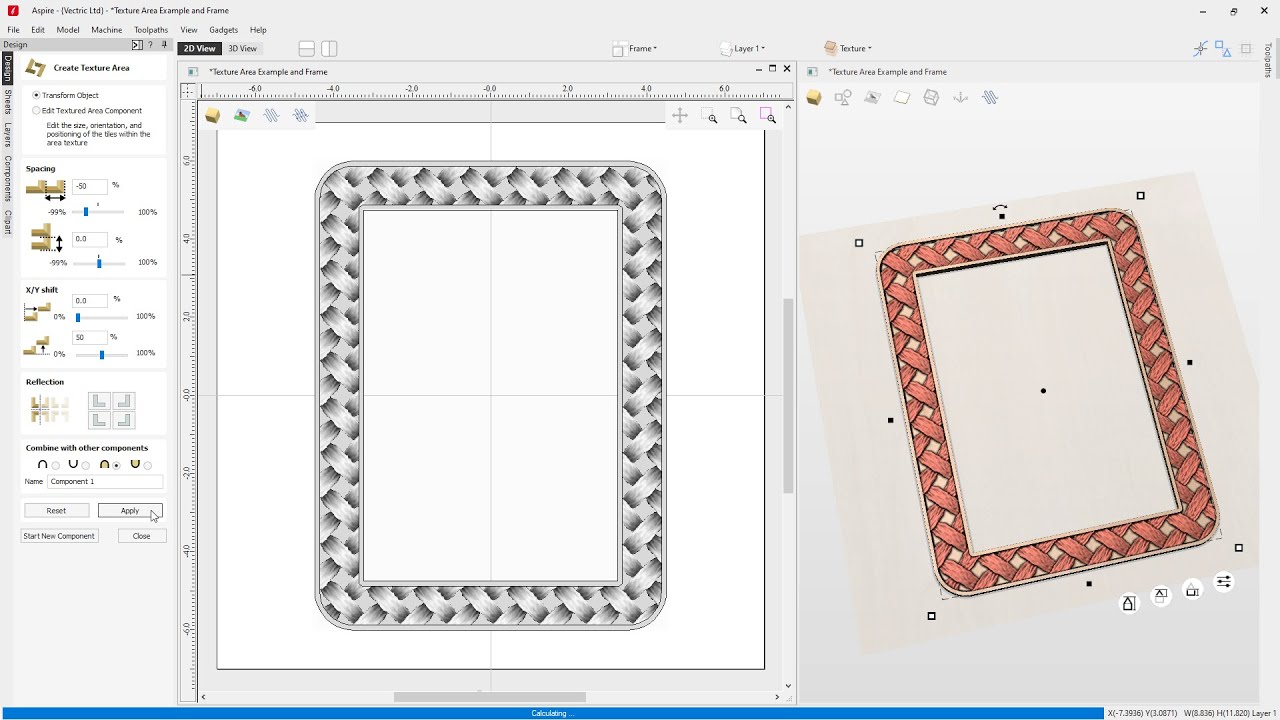Click the Close button in texture panel

tap(141, 536)
